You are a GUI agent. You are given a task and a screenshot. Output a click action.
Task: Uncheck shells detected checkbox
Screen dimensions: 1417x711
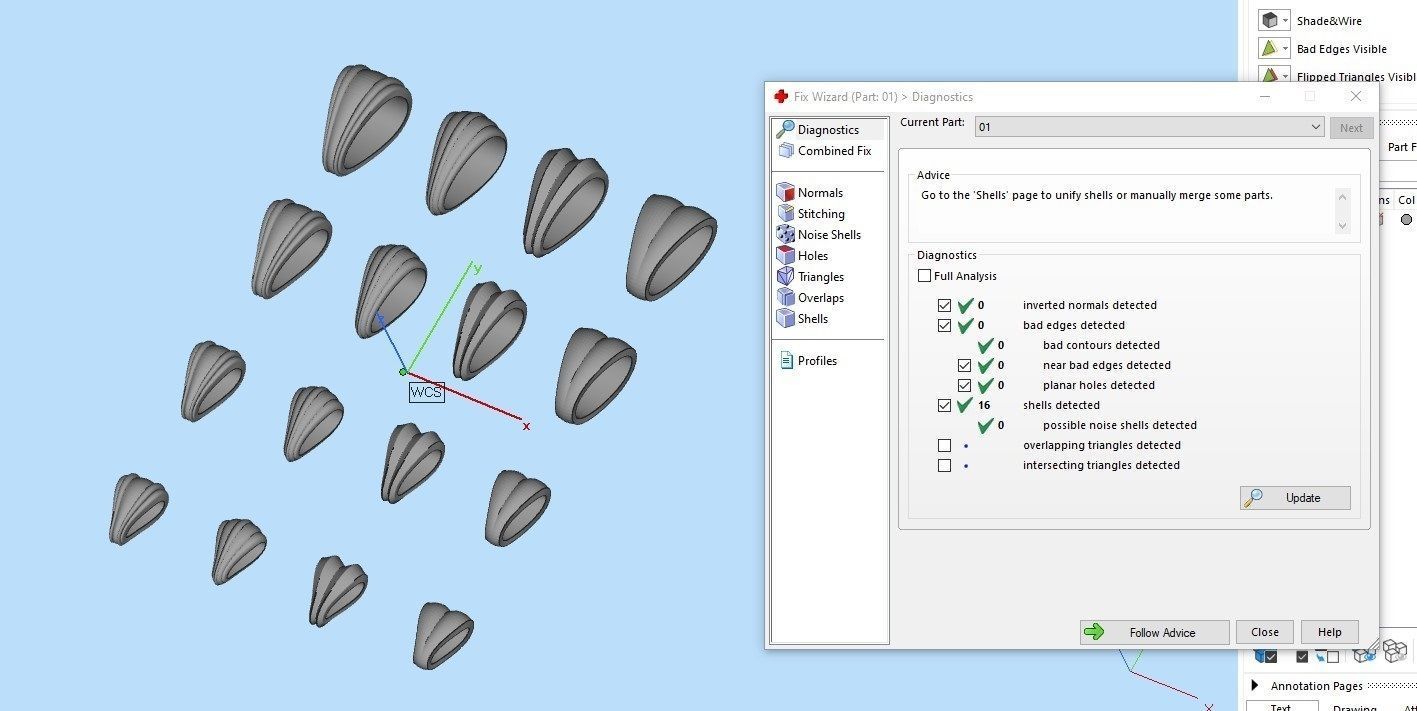944,405
